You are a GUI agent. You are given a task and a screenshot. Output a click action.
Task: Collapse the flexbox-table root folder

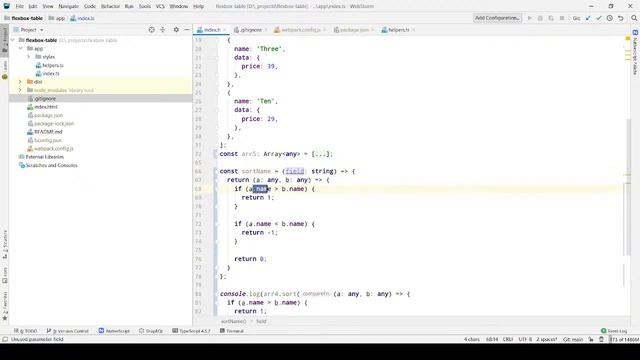click(x=13, y=40)
